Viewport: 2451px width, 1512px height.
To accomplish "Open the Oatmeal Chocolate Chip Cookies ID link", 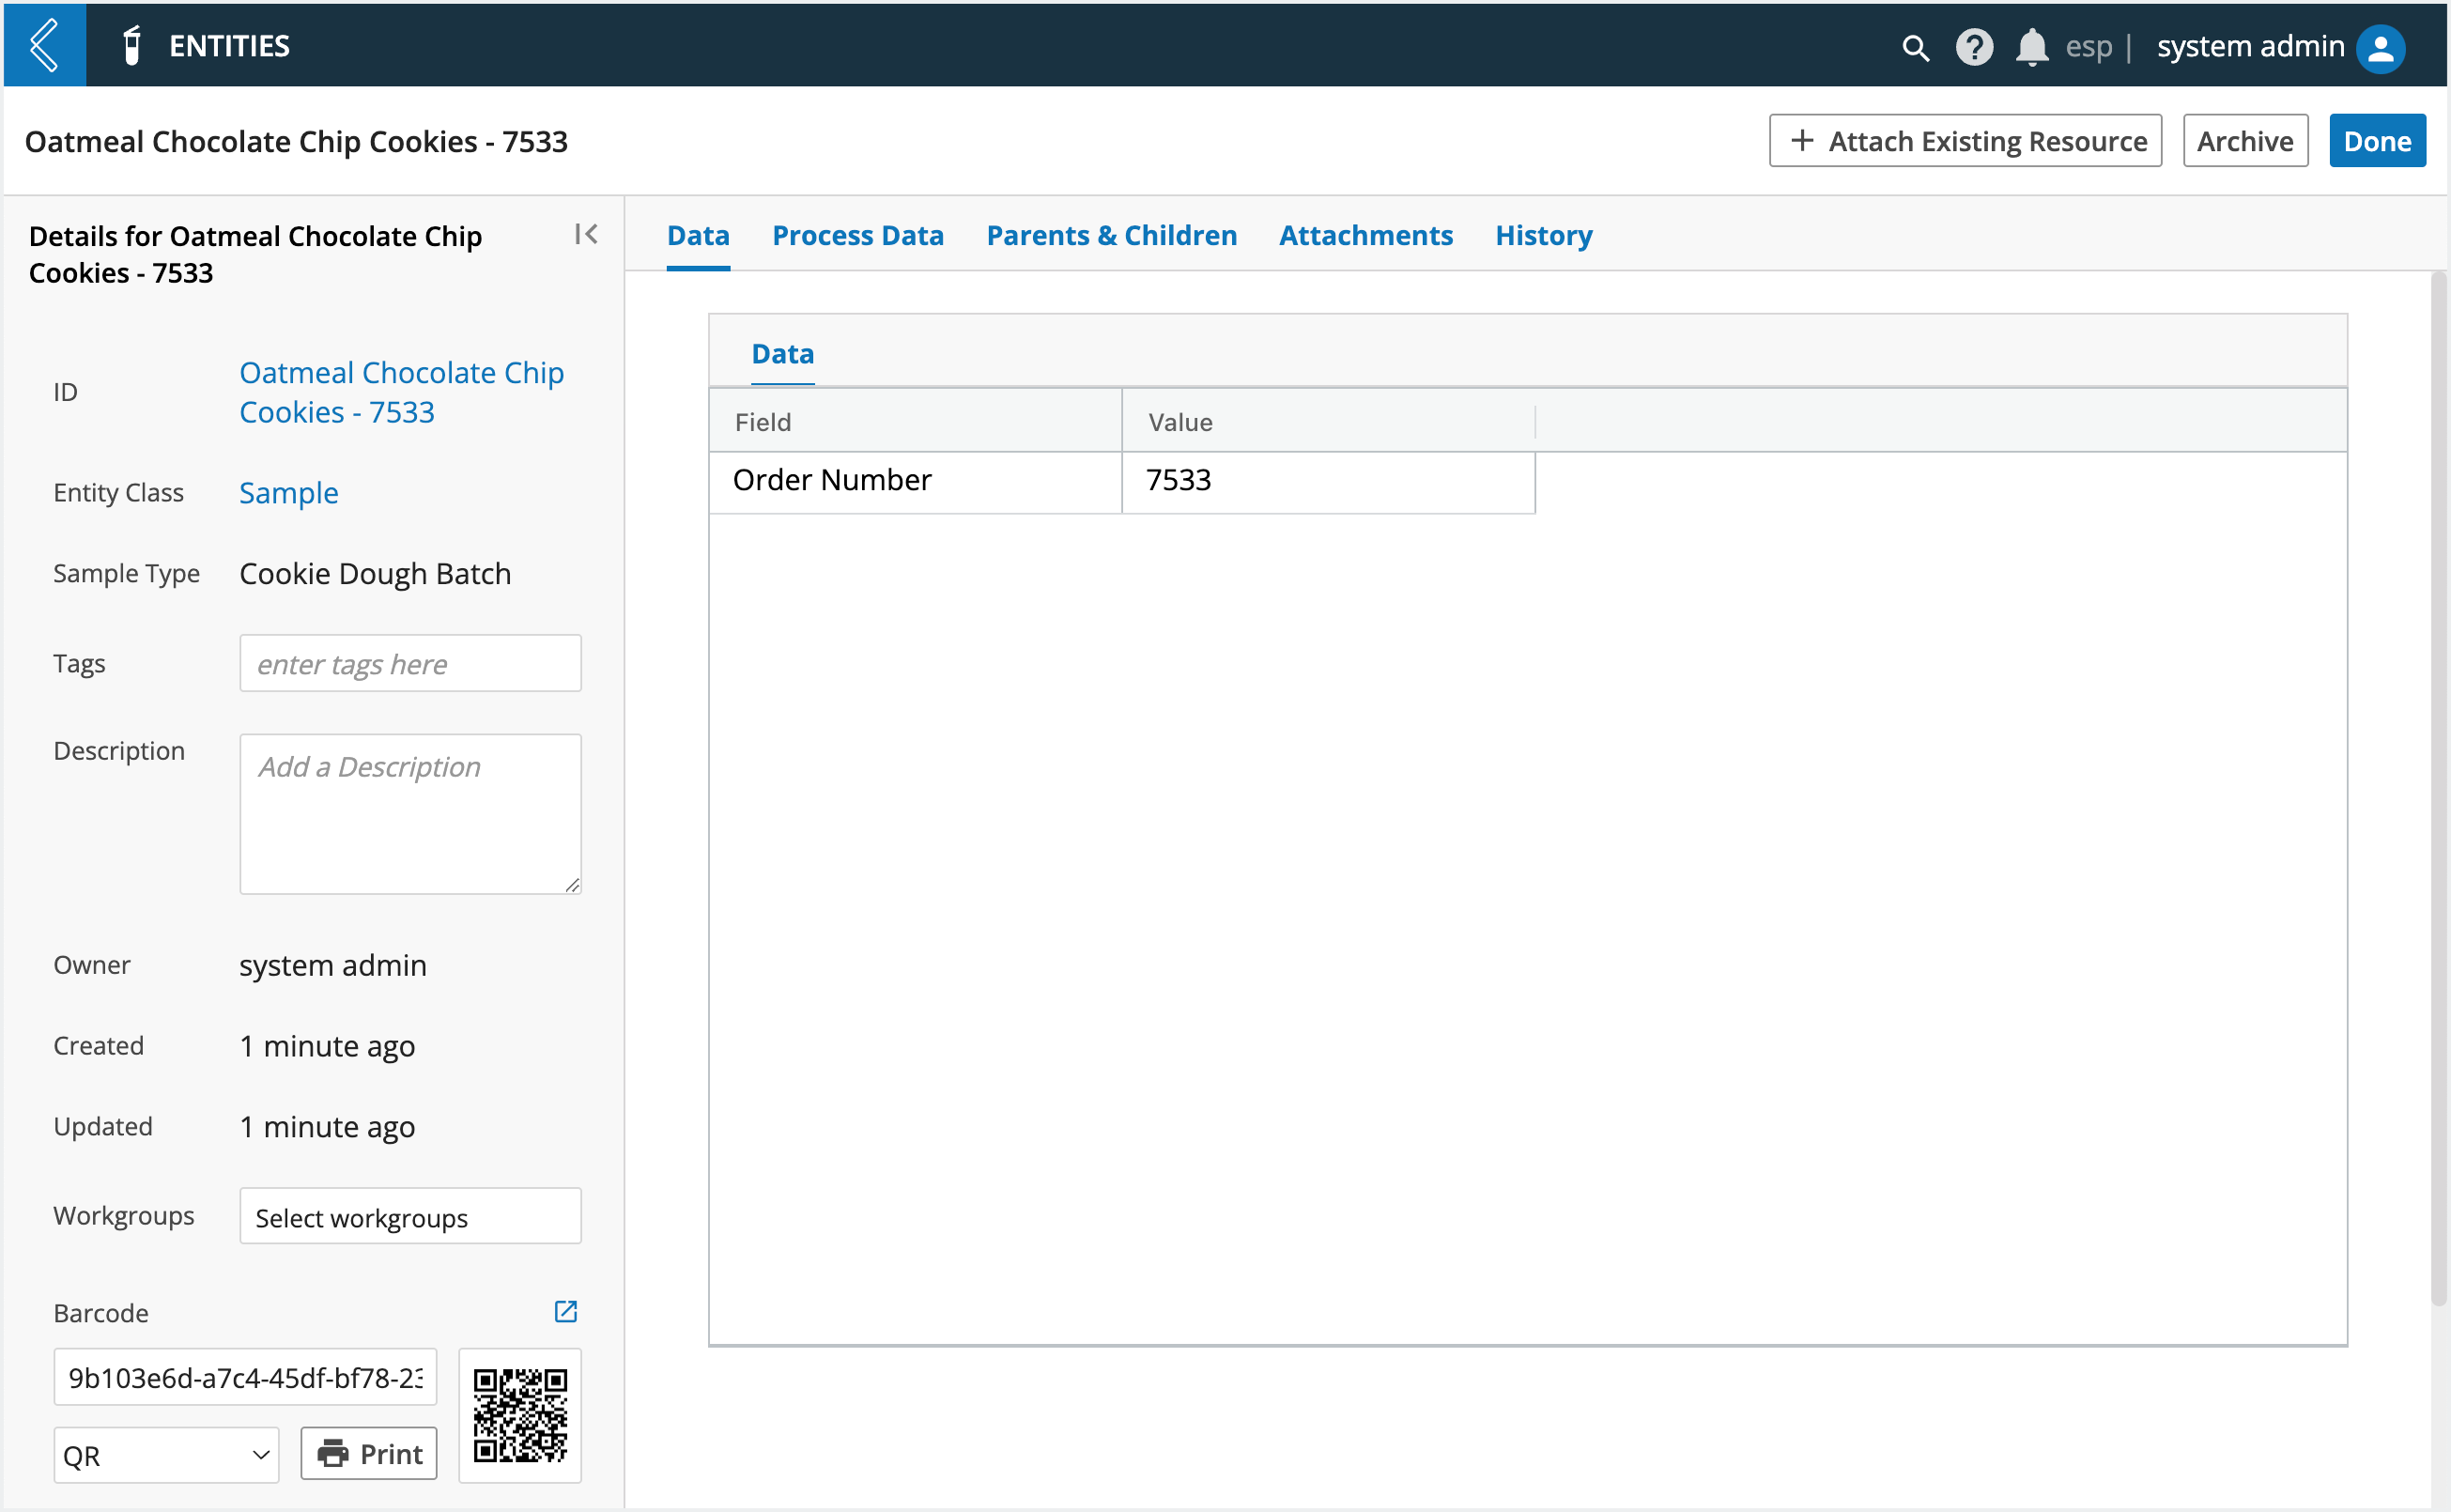I will pos(401,392).
